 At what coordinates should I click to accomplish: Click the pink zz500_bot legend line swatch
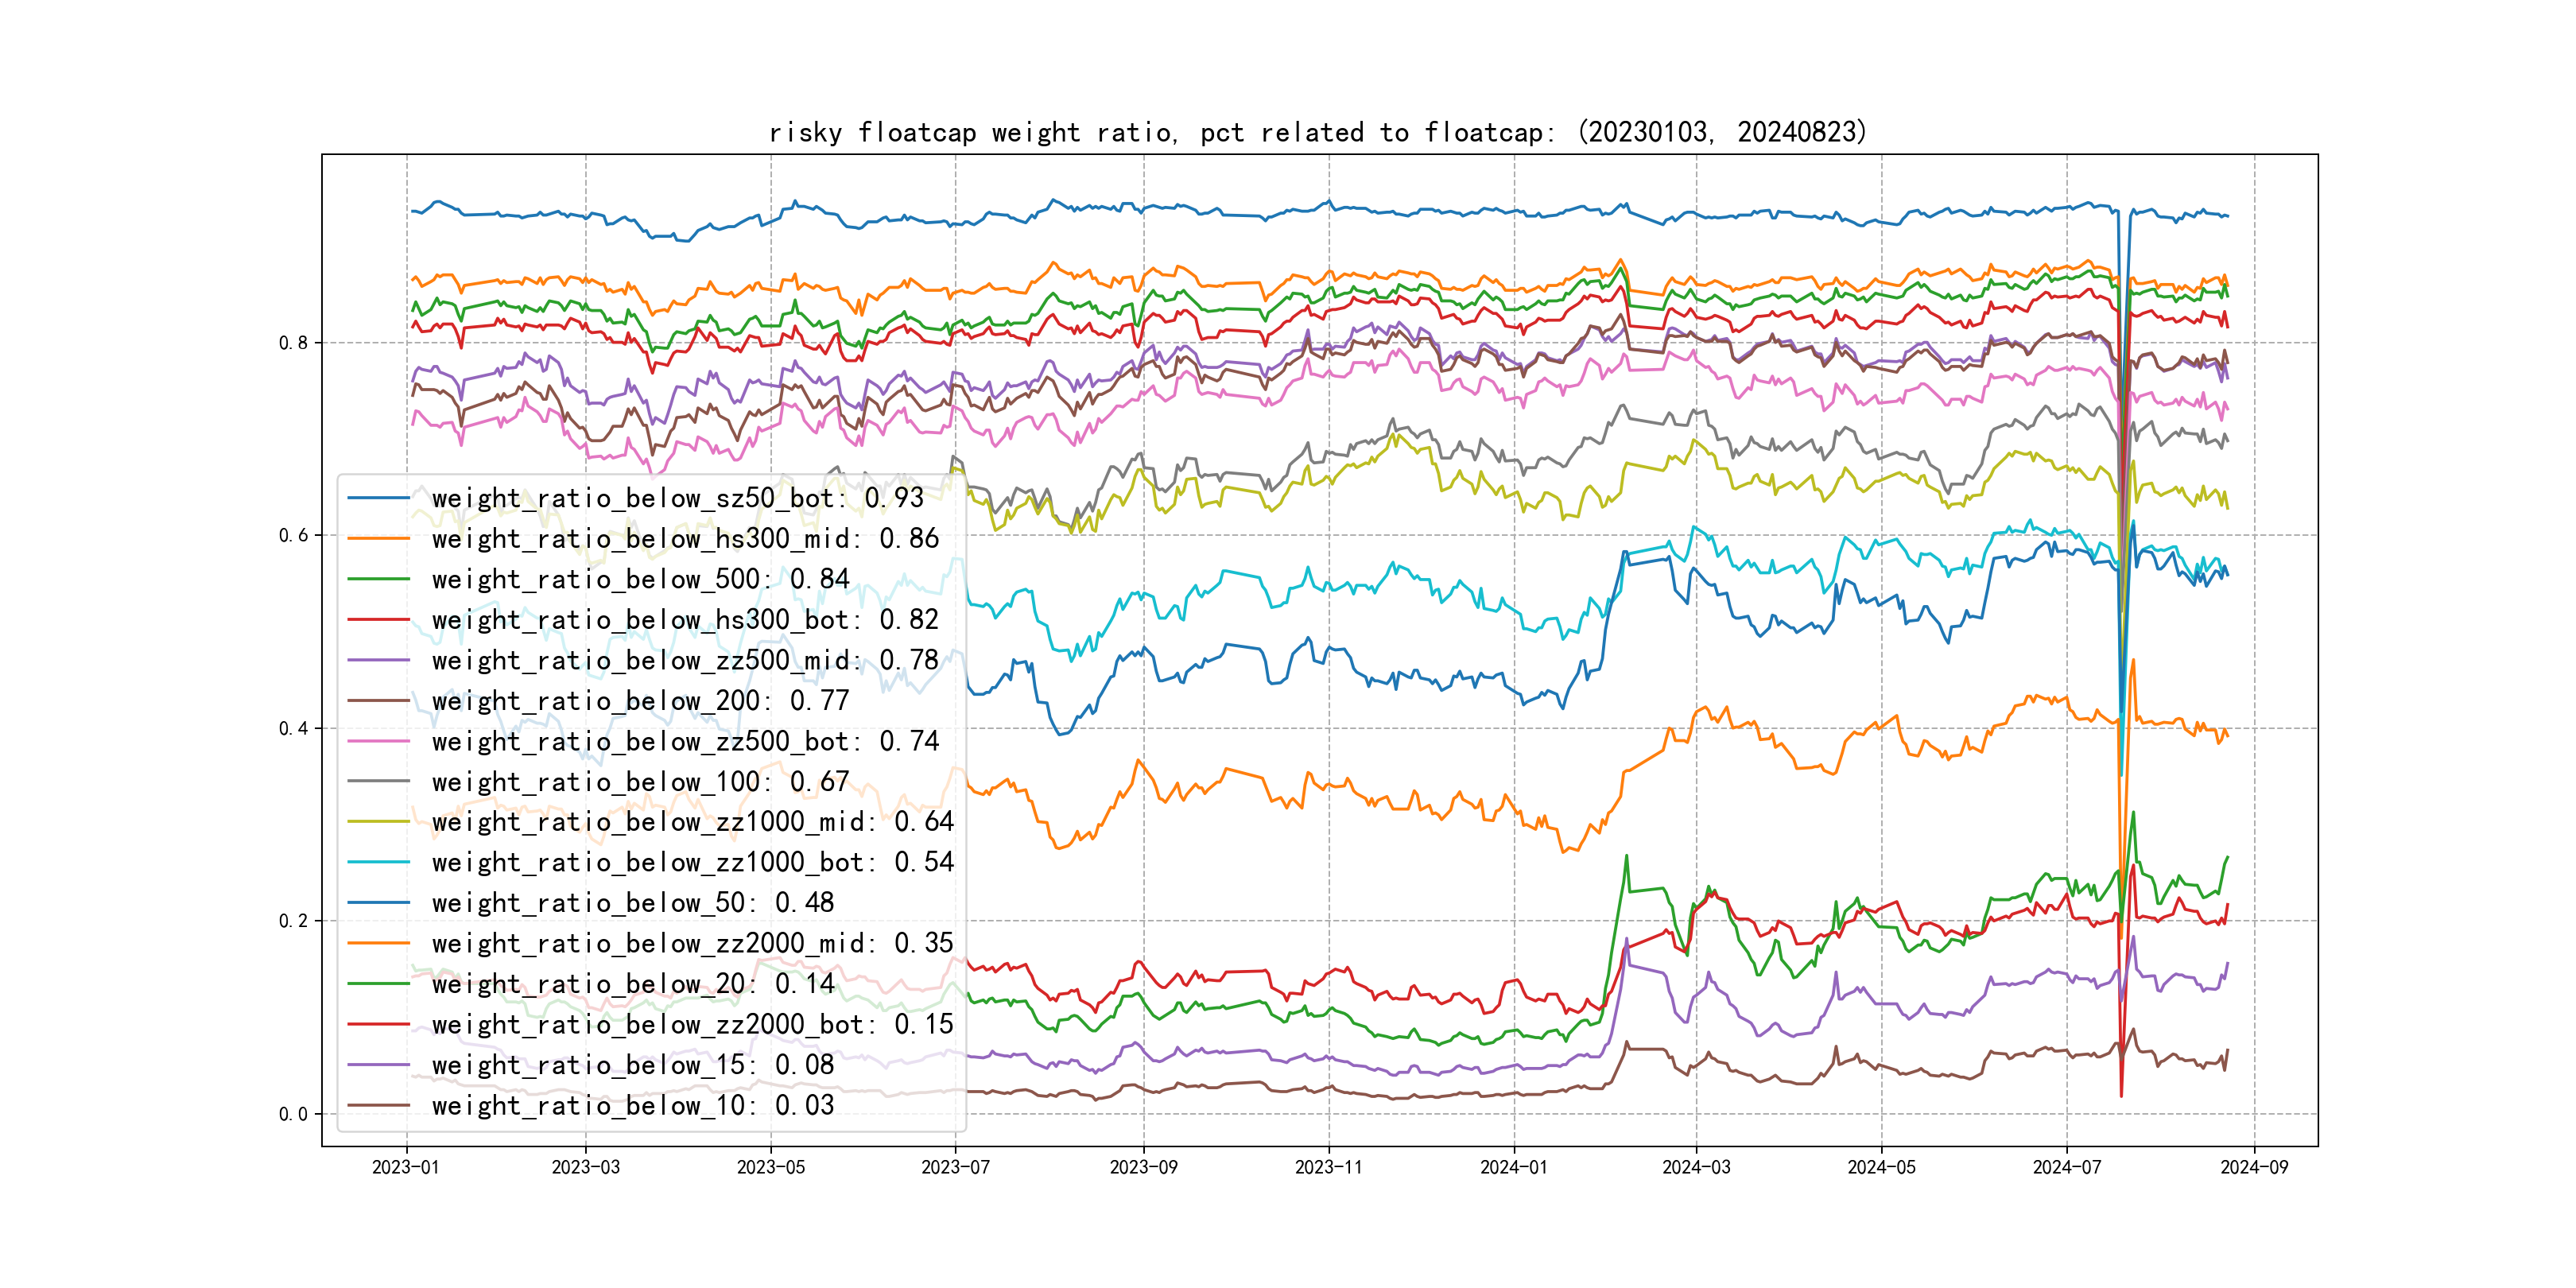click(x=379, y=741)
